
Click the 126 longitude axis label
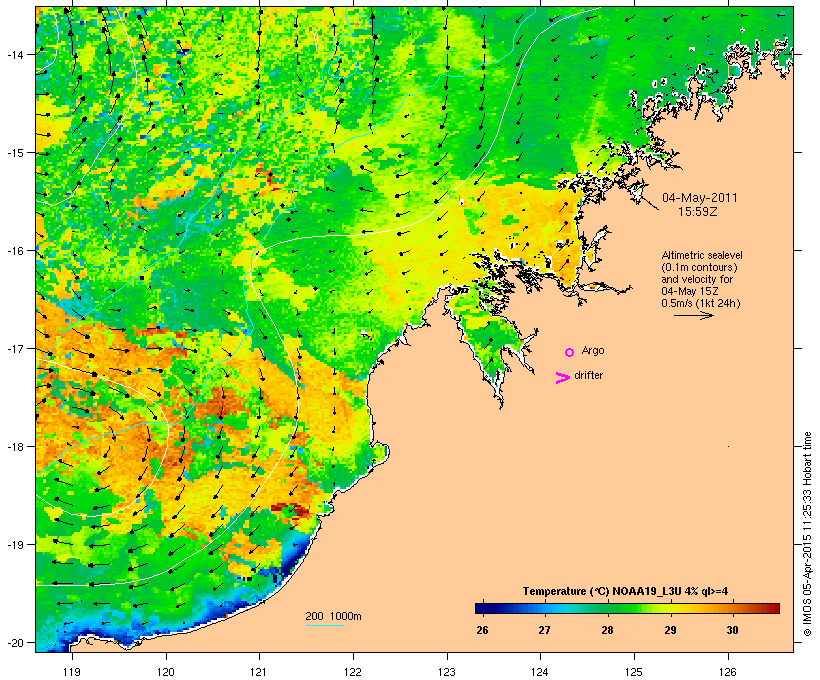[727, 672]
